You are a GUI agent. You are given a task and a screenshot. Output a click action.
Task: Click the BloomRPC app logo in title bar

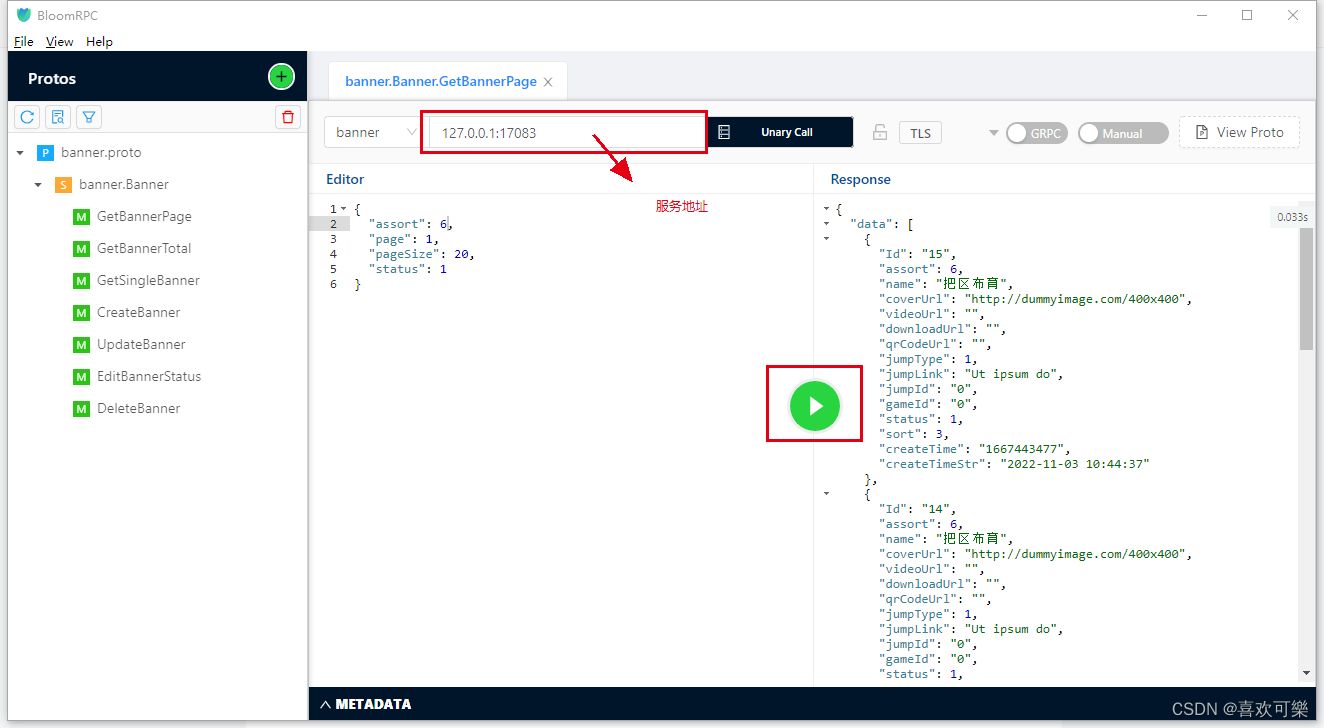click(24, 15)
